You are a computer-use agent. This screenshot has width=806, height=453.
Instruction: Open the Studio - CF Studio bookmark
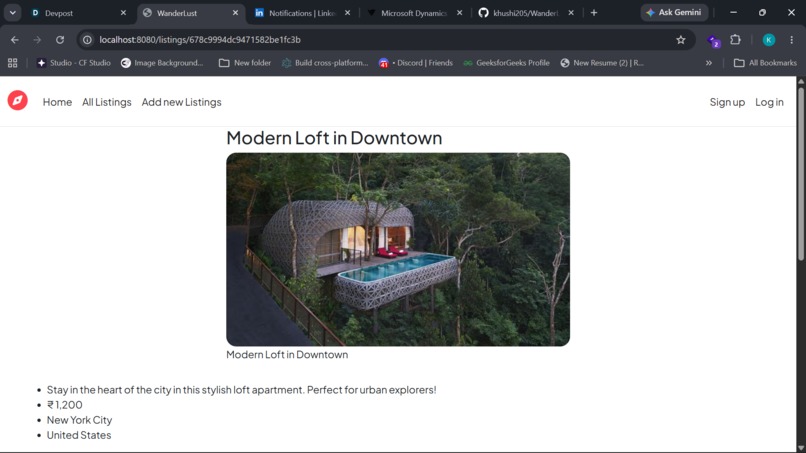click(74, 63)
